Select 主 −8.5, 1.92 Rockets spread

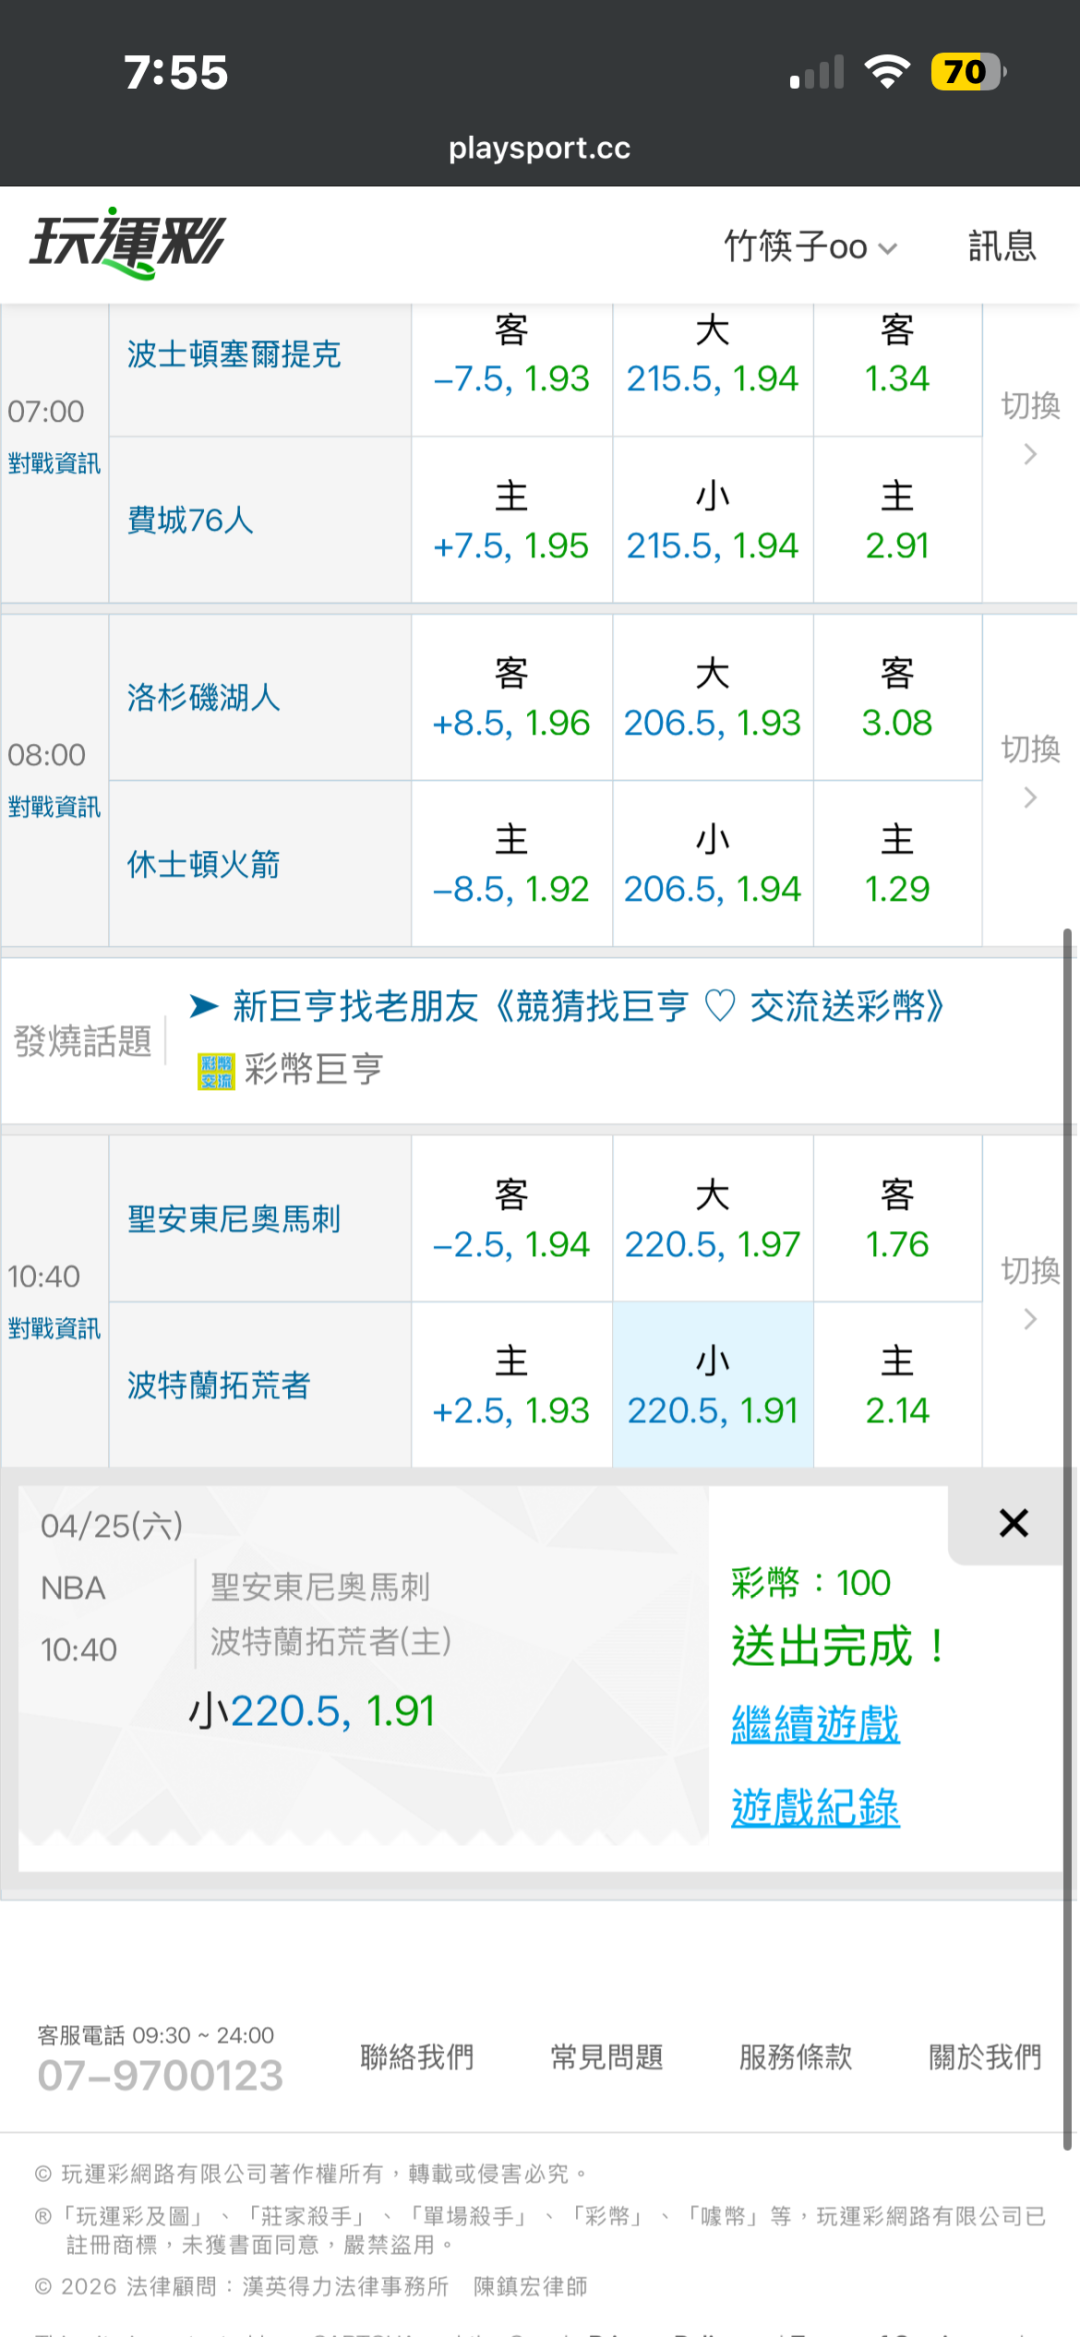click(x=512, y=864)
